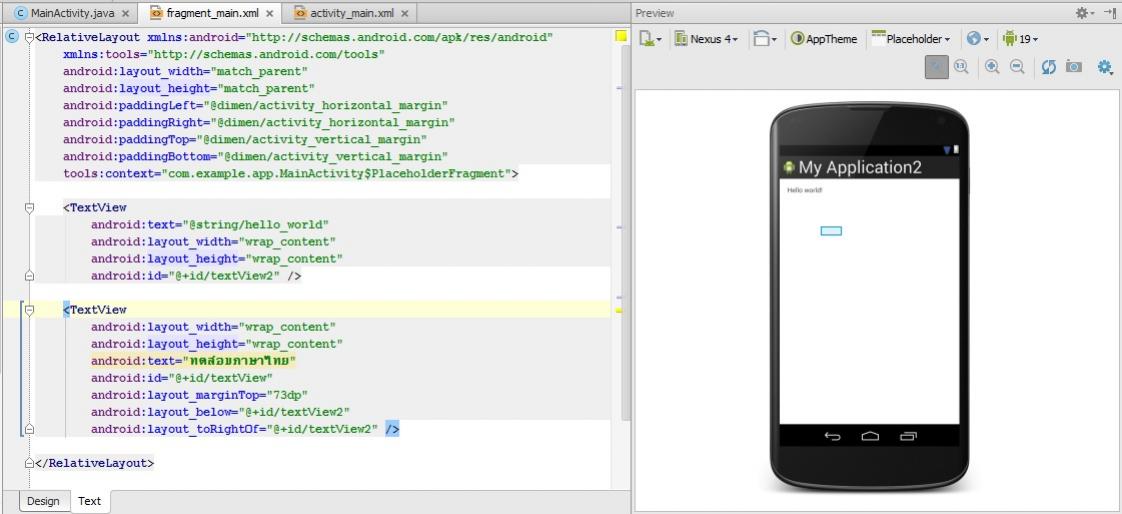The image size is (1122, 514).
Task: Click the "73dp" layout_marginTop value
Action: point(288,395)
